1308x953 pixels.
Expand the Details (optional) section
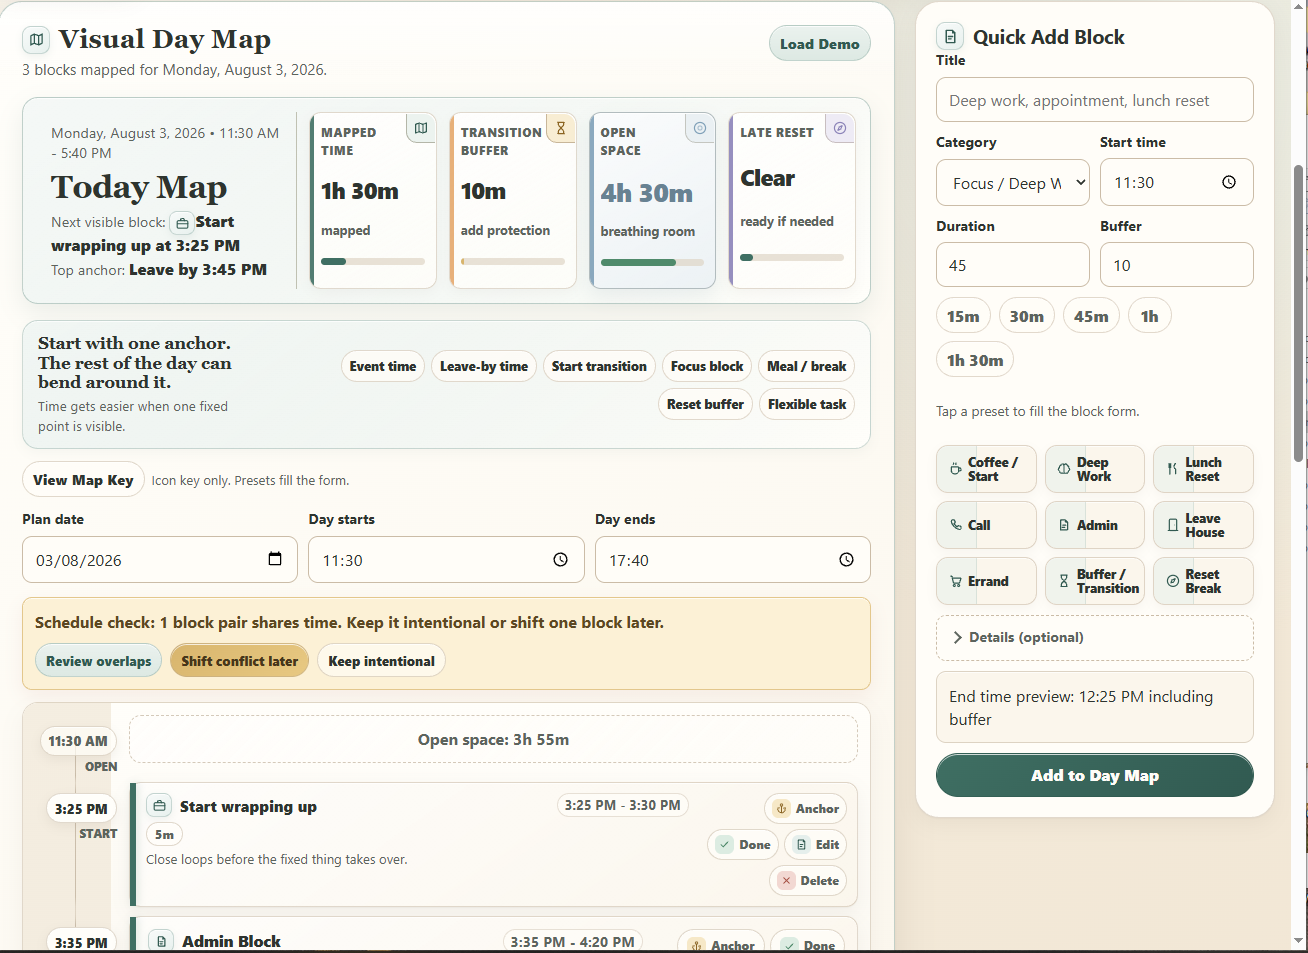(1095, 637)
